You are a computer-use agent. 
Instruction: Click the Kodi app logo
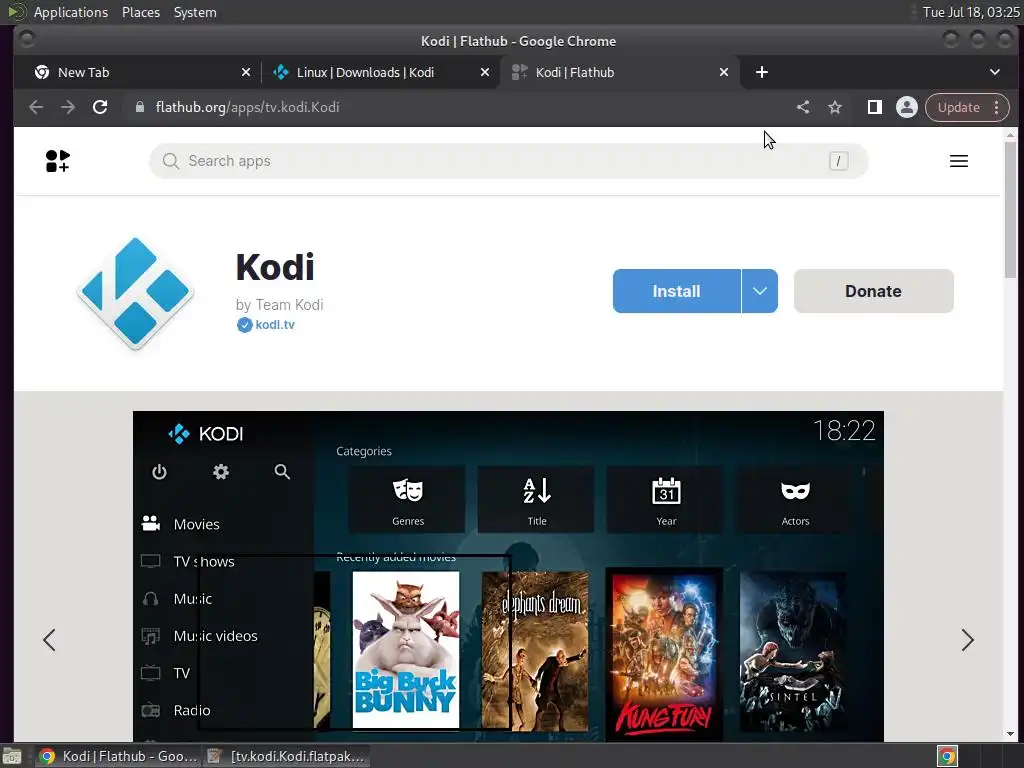click(x=135, y=293)
